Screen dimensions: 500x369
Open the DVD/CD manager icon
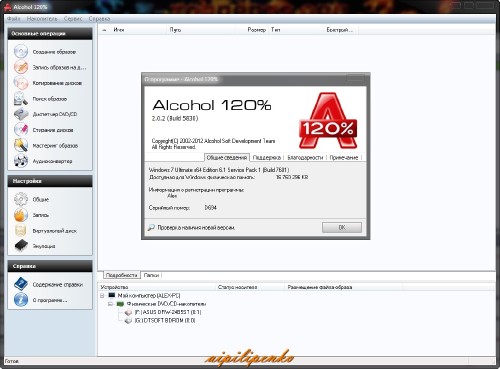click(21, 114)
